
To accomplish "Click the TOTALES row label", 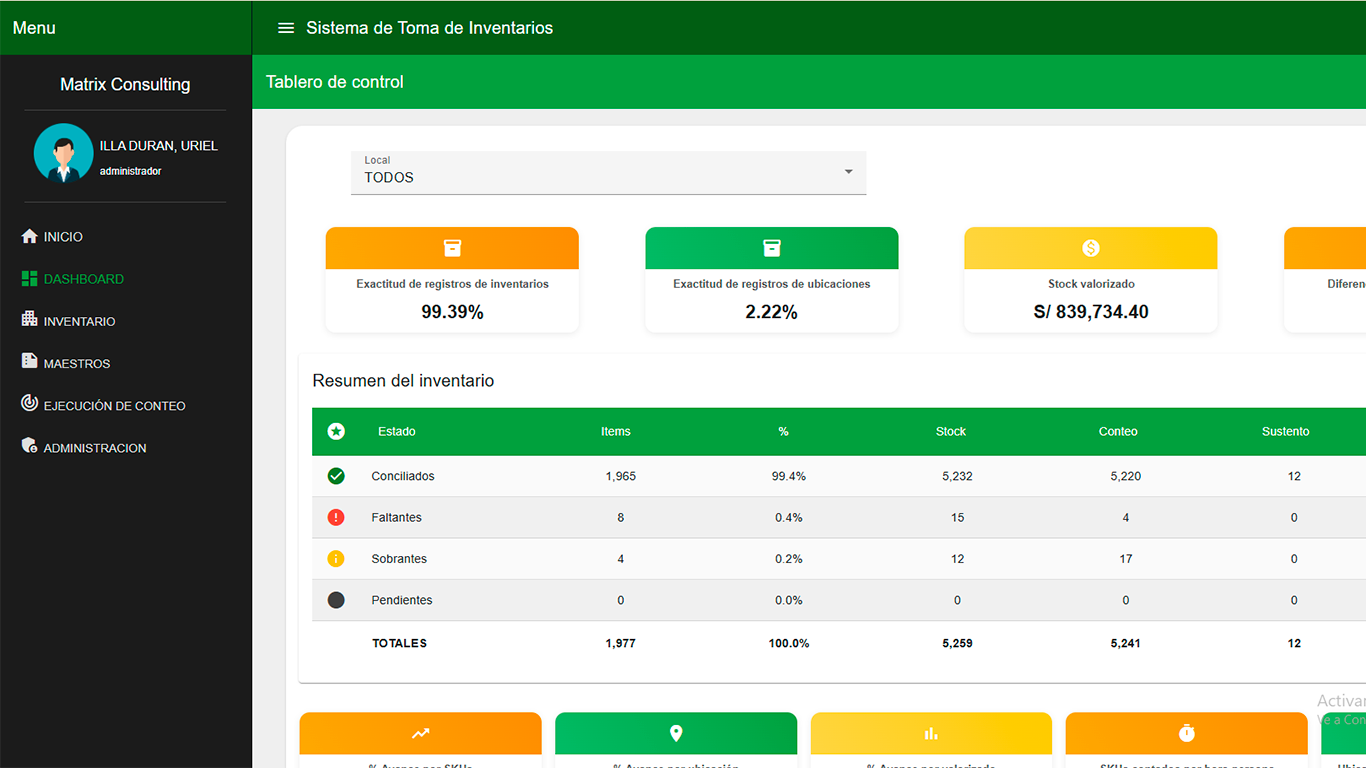I will coord(399,643).
